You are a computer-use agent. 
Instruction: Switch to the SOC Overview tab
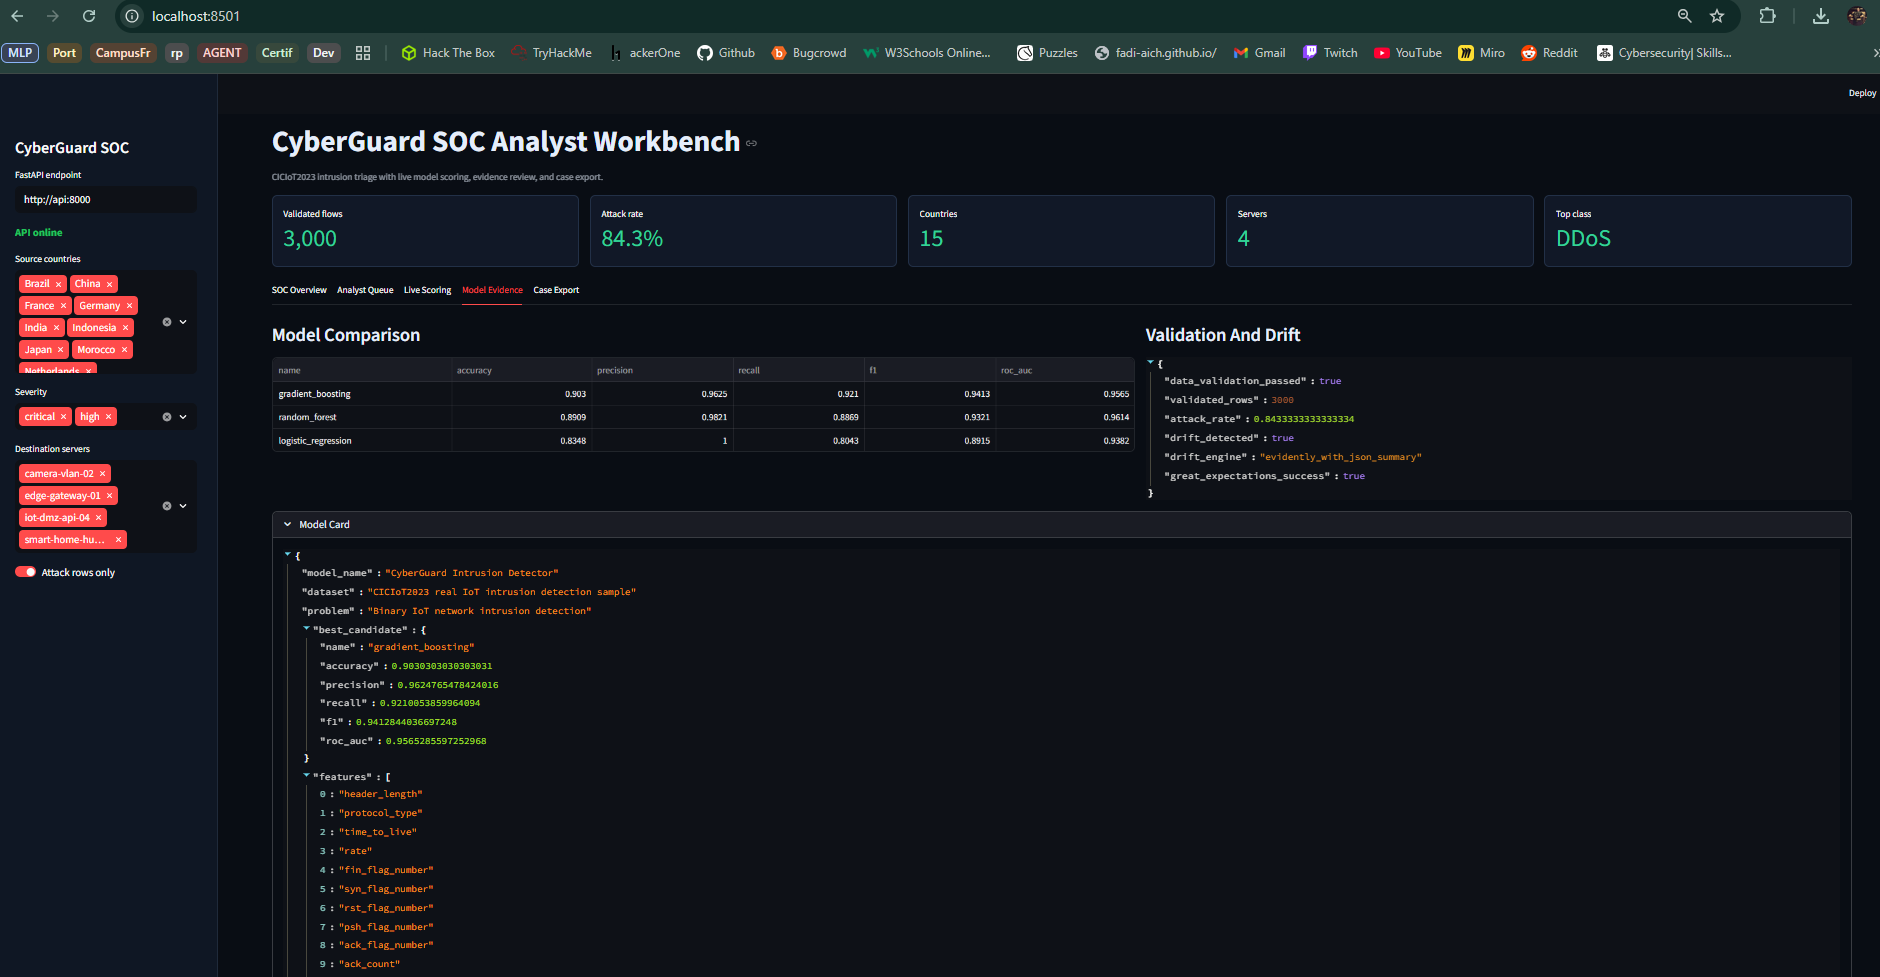(x=299, y=290)
